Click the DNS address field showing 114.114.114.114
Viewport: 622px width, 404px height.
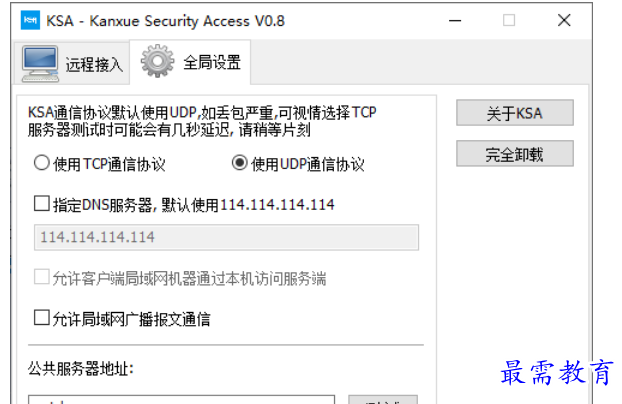point(226,237)
